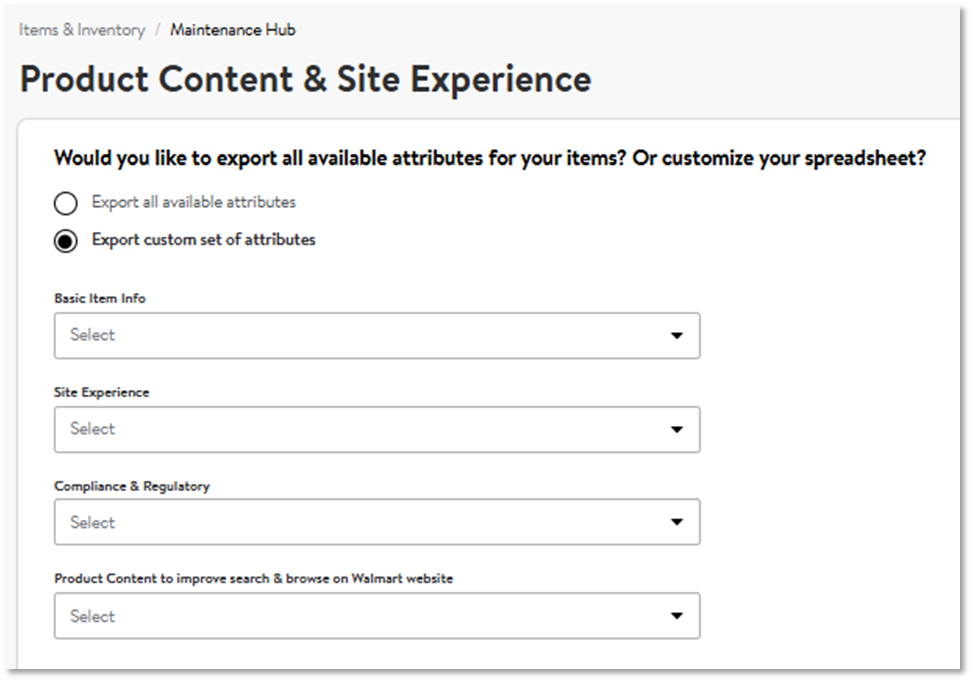Image resolution: width=973 pixels, height=682 pixels.
Task: Click the 'Export custom set of attributes' label text
Action: coord(204,240)
